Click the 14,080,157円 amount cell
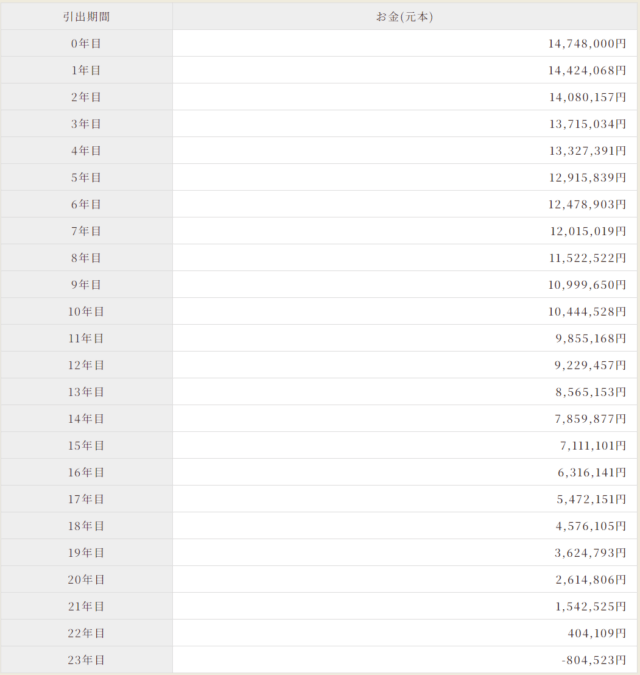This screenshot has width=640, height=675. (x=586, y=97)
